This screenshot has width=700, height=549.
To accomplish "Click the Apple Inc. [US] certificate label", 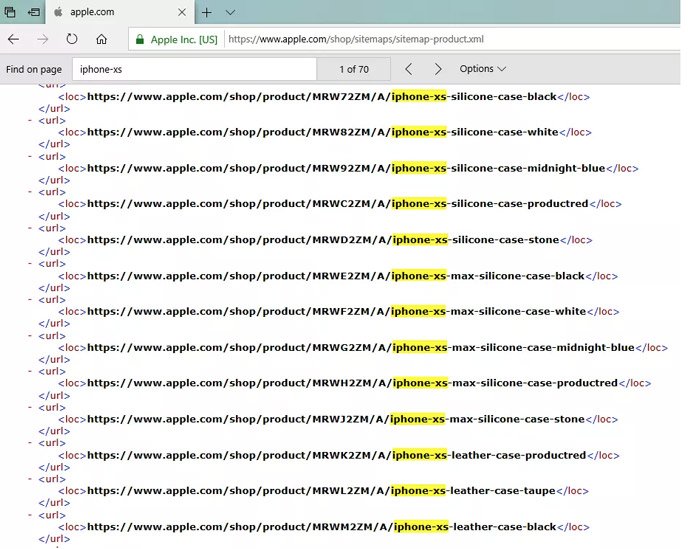I will point(184,40).
